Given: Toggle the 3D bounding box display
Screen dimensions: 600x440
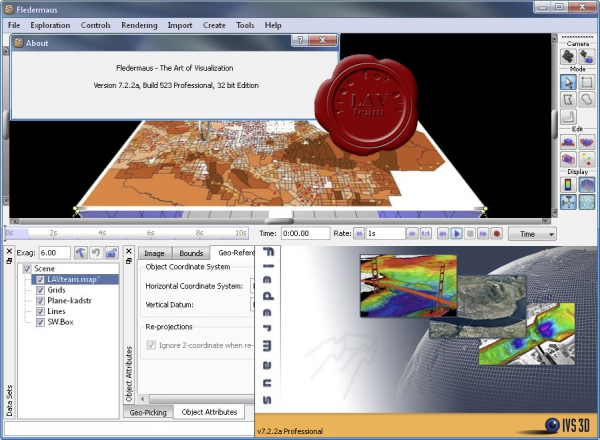Looking at the screenshot, I should [586, 185].
